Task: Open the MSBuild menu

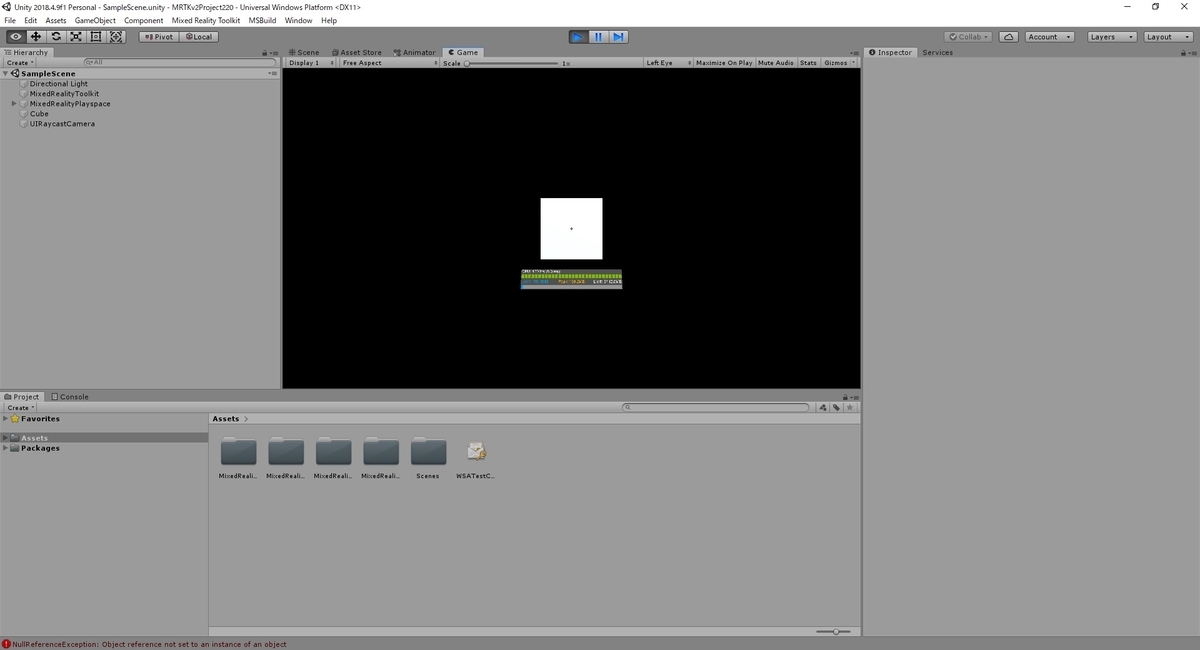Action: pyautogui.click(x=262, y=20)
